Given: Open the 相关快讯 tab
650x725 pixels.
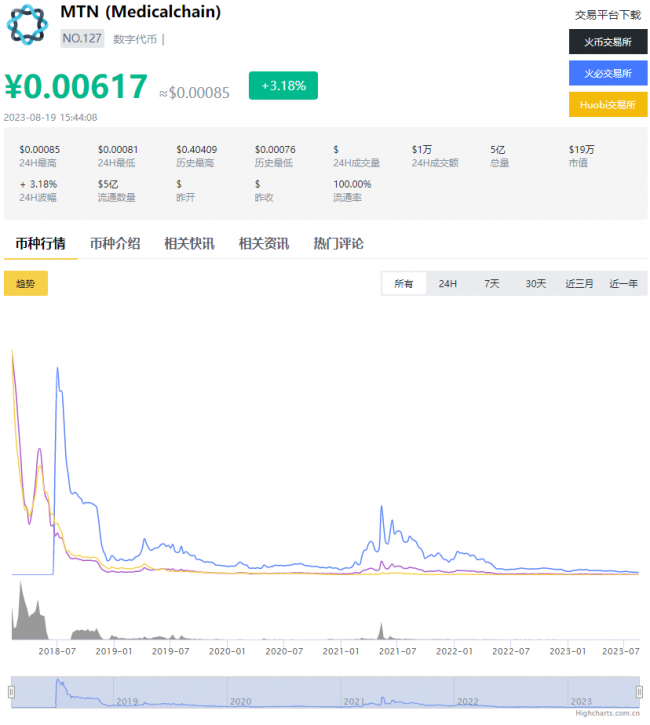Looking at the screenshot, I should point(190,244).
